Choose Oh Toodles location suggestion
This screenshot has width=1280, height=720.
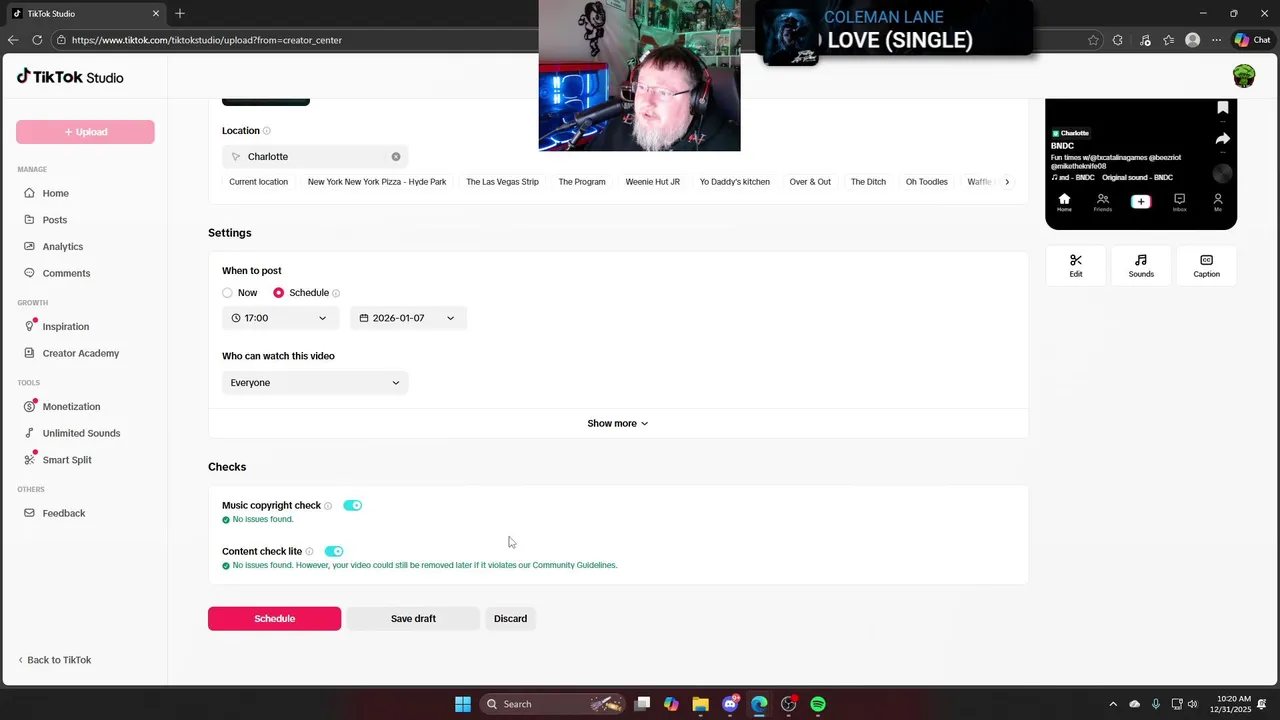[926, 182]
